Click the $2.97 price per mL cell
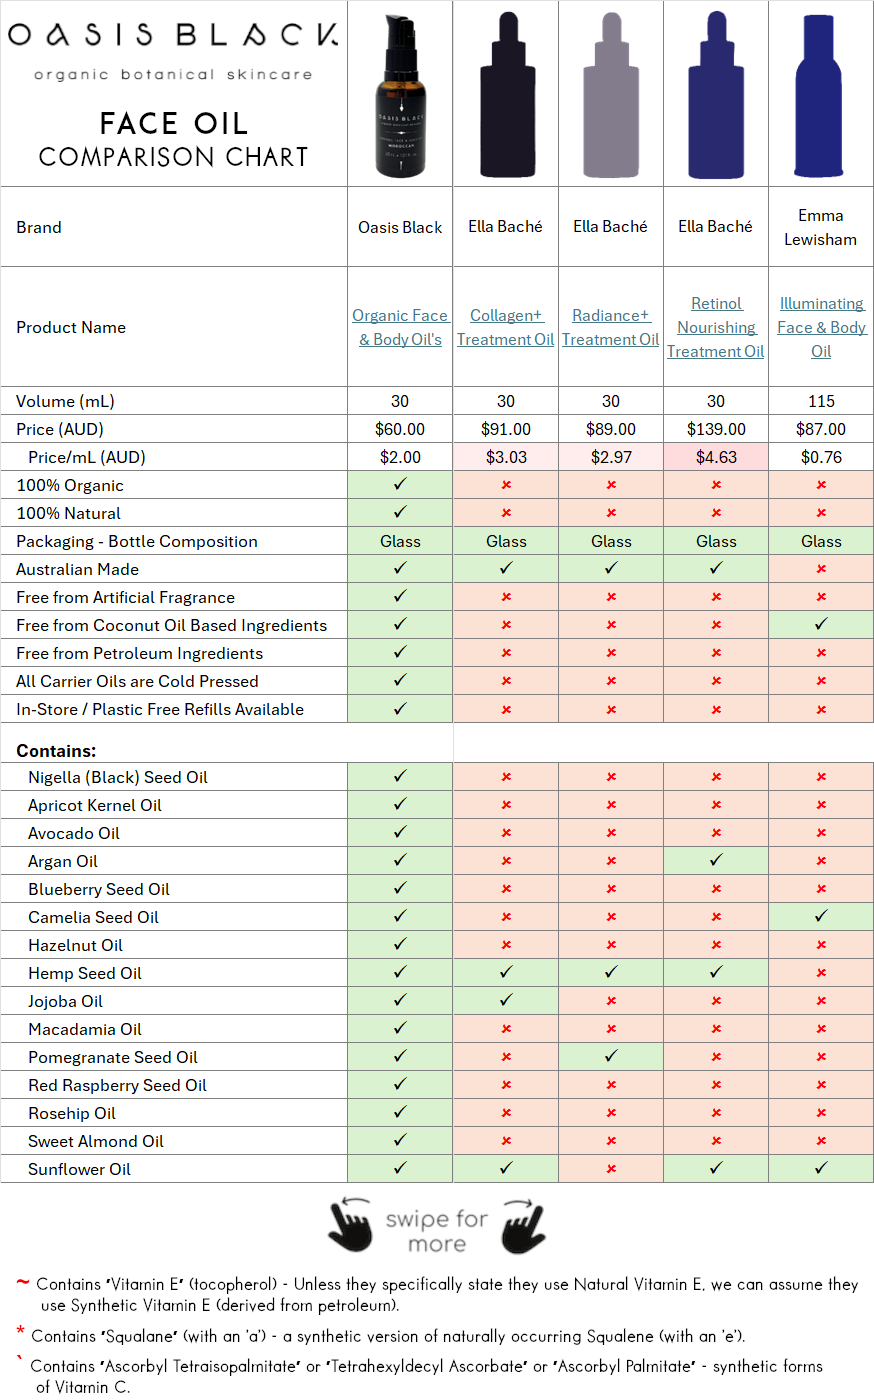This screenshot has height=1400, width=874. (611, 457)
